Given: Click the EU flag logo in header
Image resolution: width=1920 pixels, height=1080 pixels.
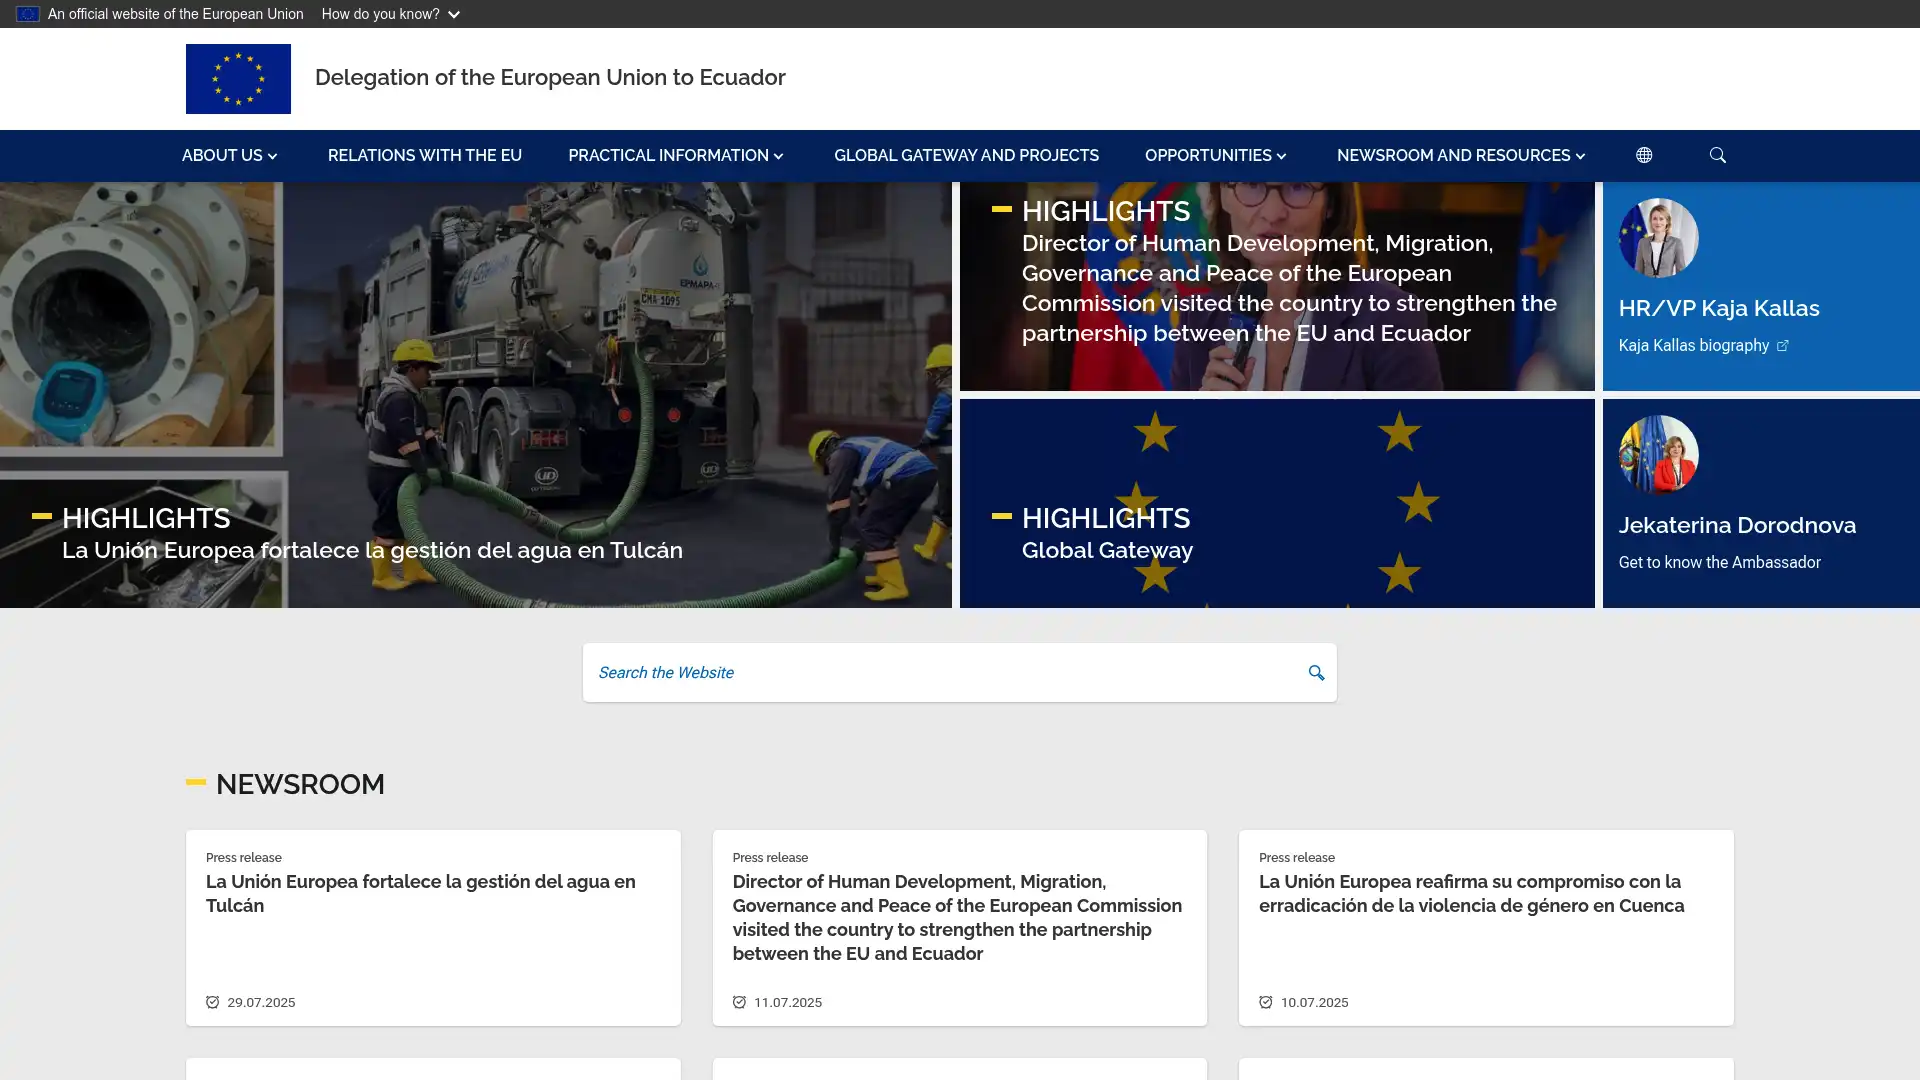Looking at the screenshot, I should (238, 79).
